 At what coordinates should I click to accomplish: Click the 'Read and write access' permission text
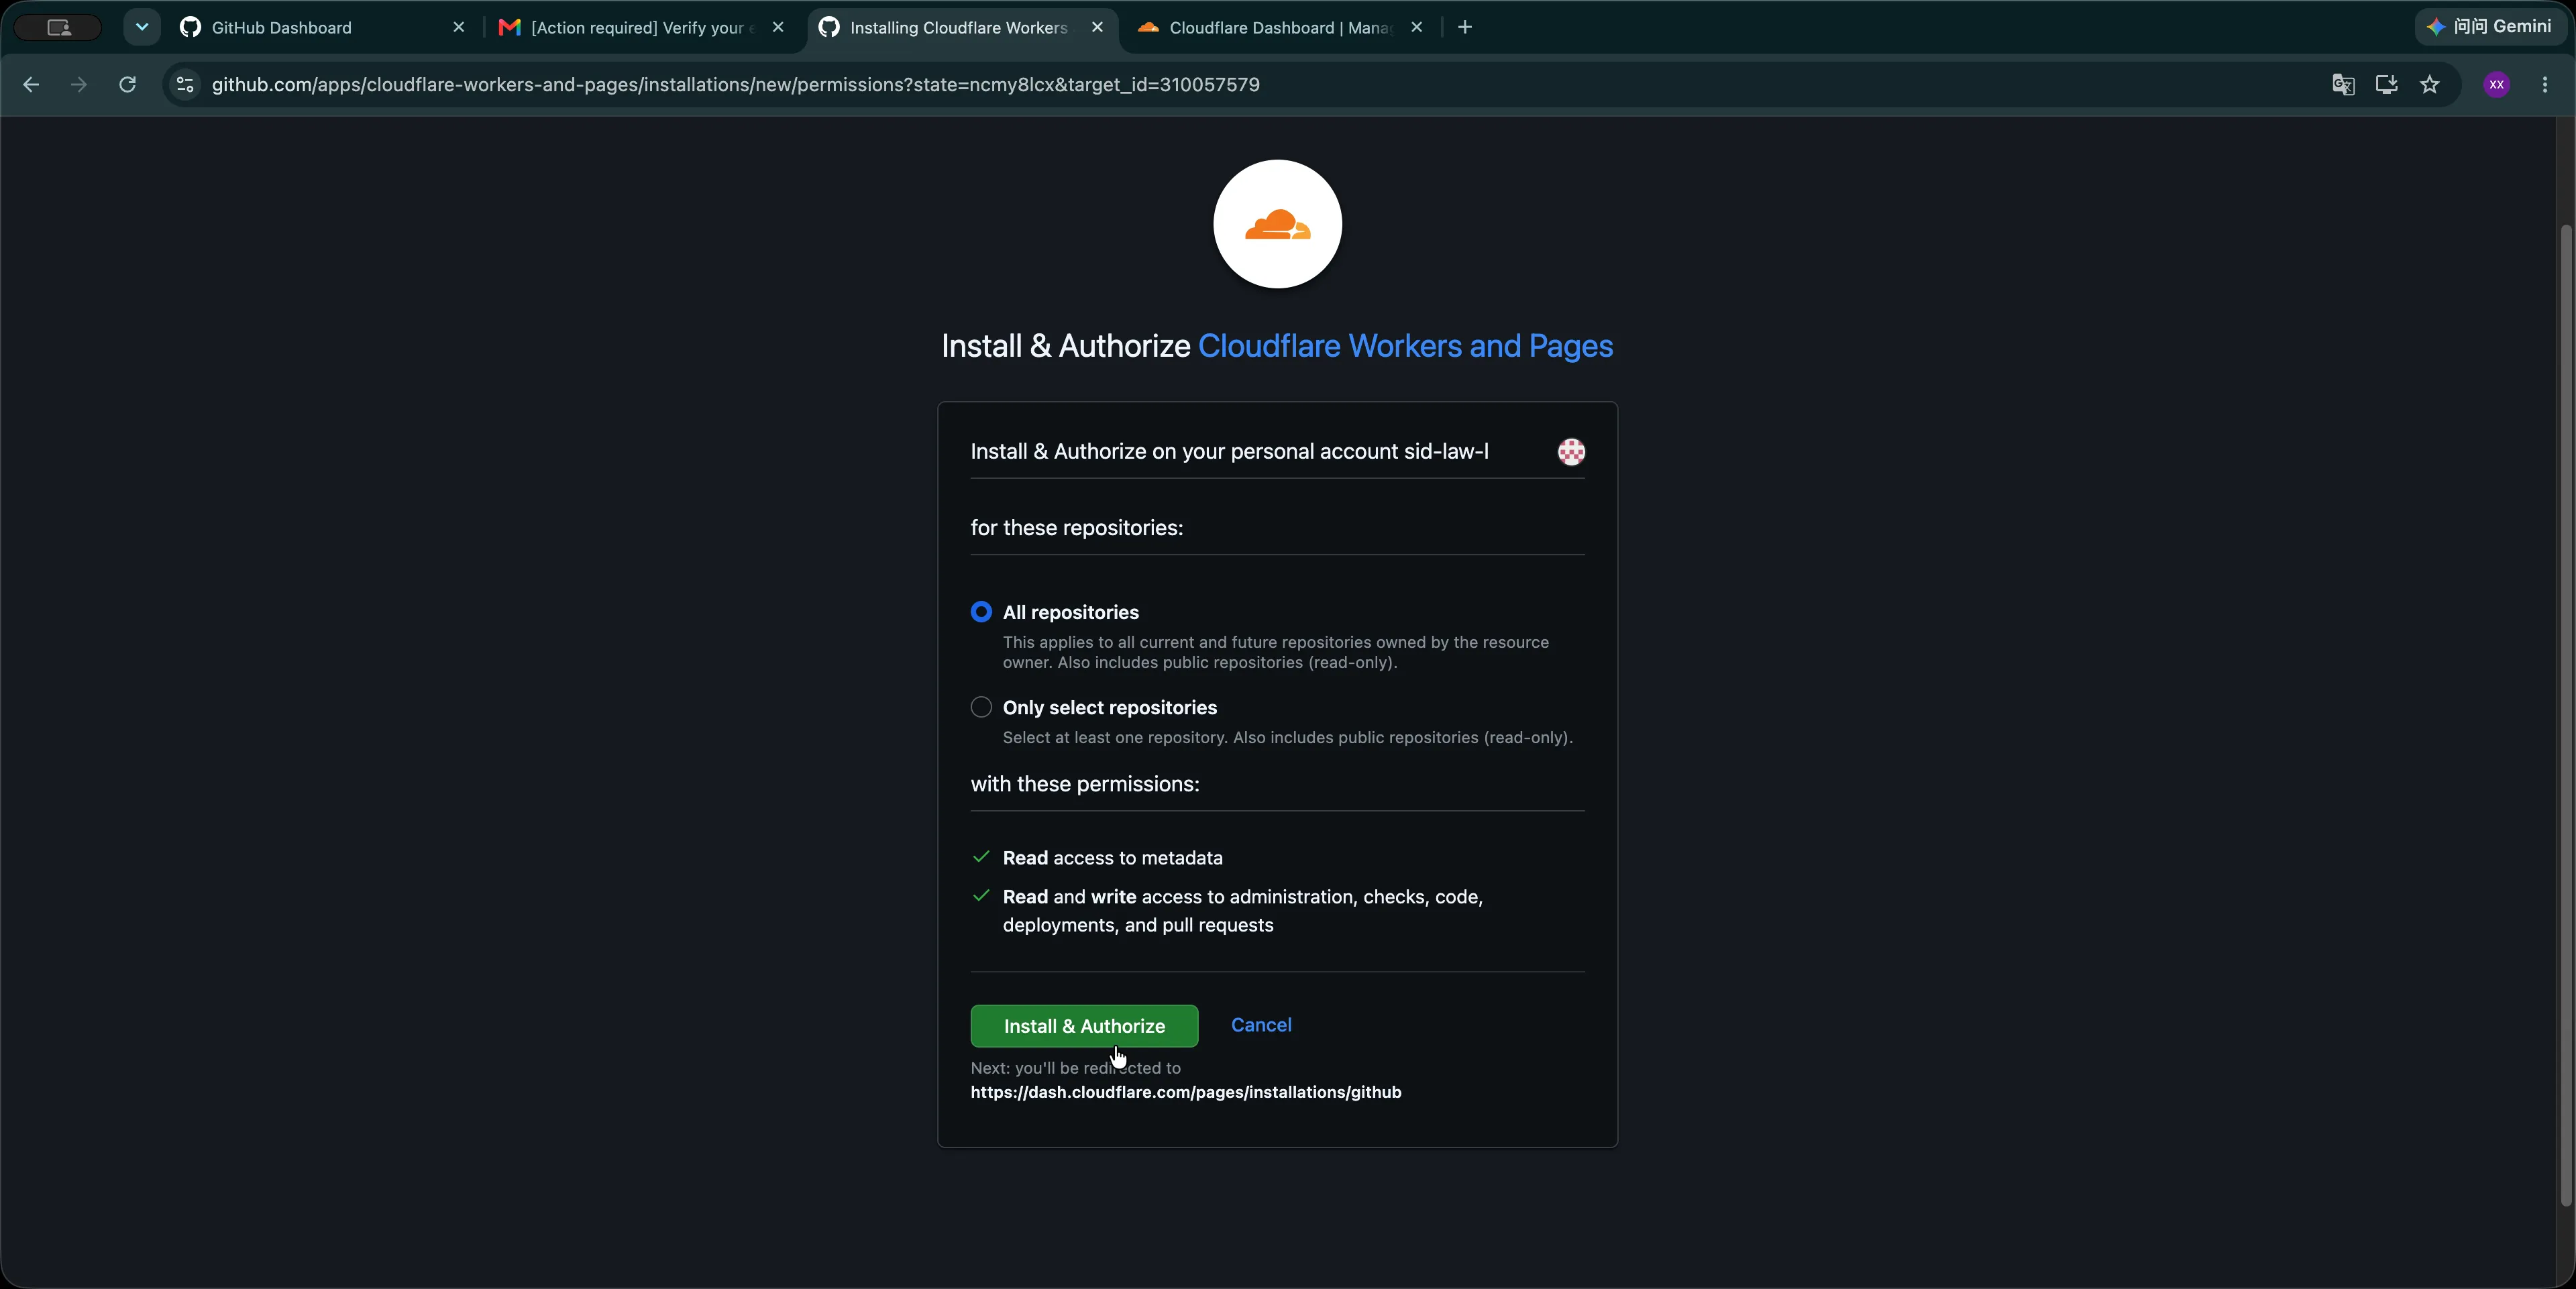pyautogui.click(x=1242, y=911)
